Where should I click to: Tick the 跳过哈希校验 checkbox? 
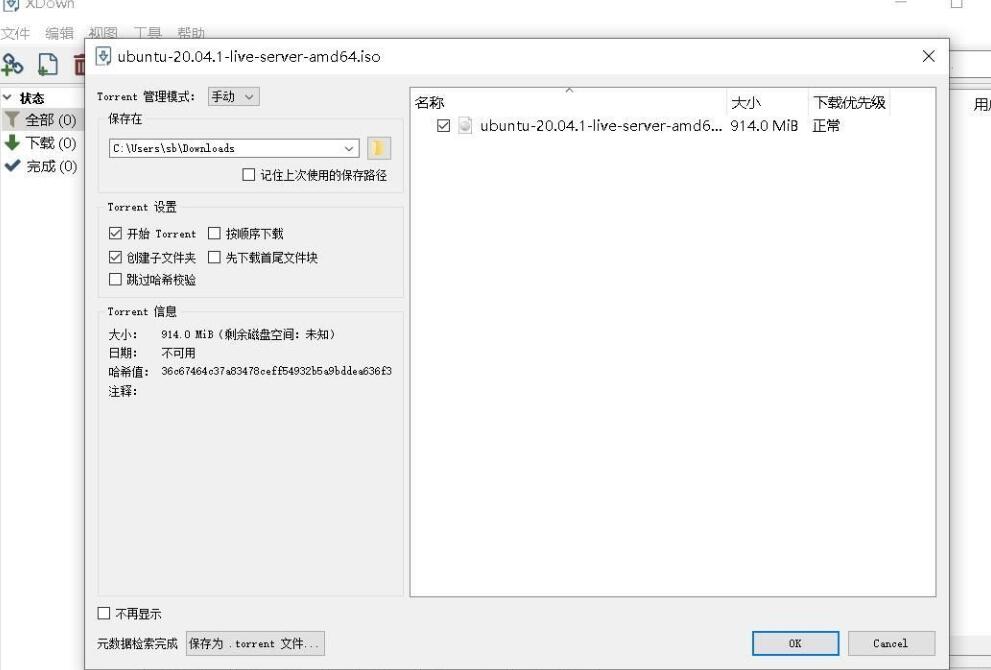point(115,279)
